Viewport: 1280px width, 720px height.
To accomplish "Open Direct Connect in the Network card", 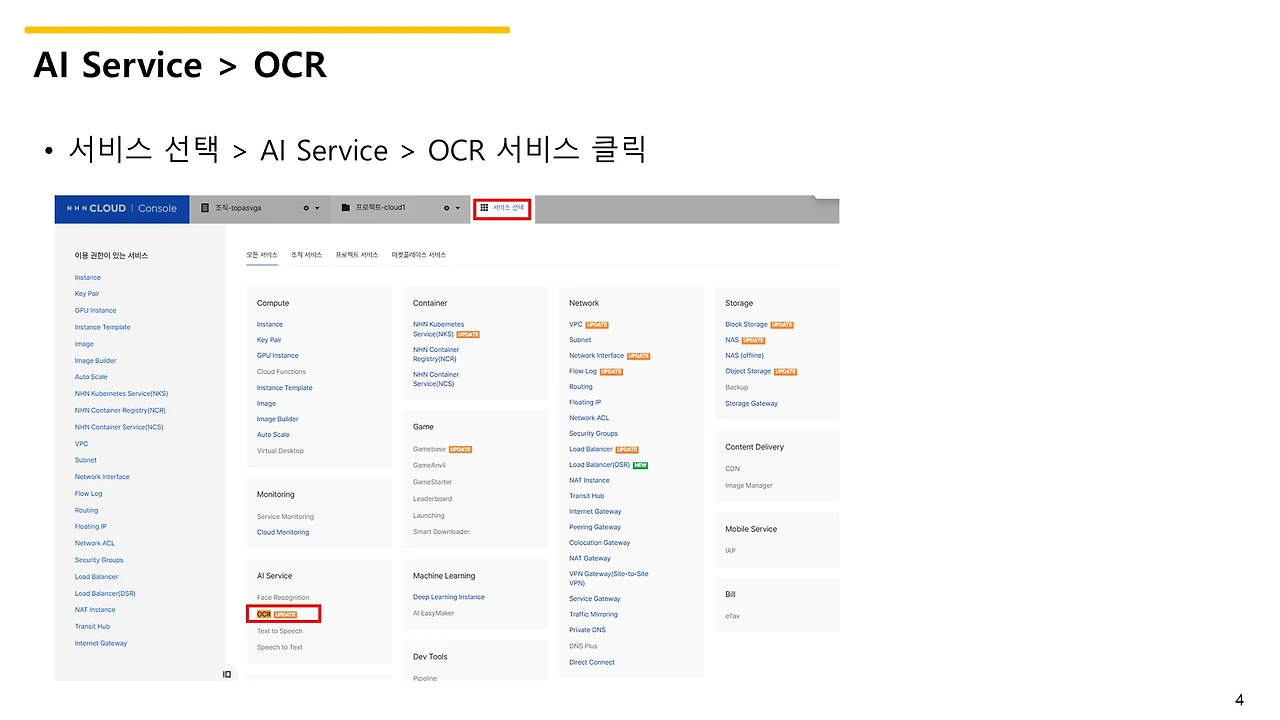I will click(x=592, y=662).
